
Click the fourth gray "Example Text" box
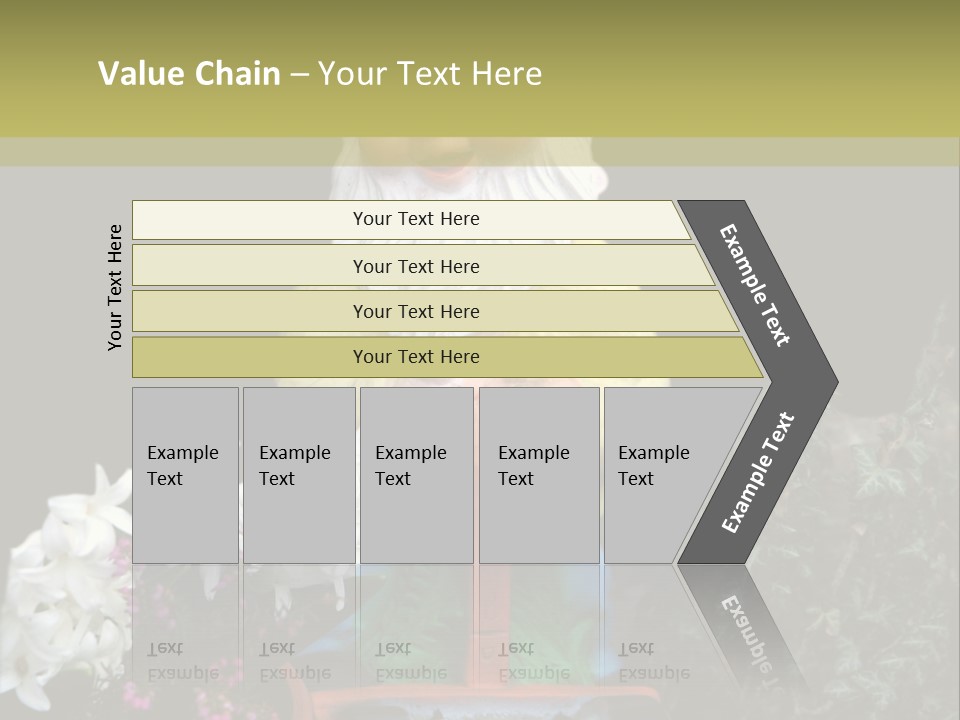click(x=538, y=475)
